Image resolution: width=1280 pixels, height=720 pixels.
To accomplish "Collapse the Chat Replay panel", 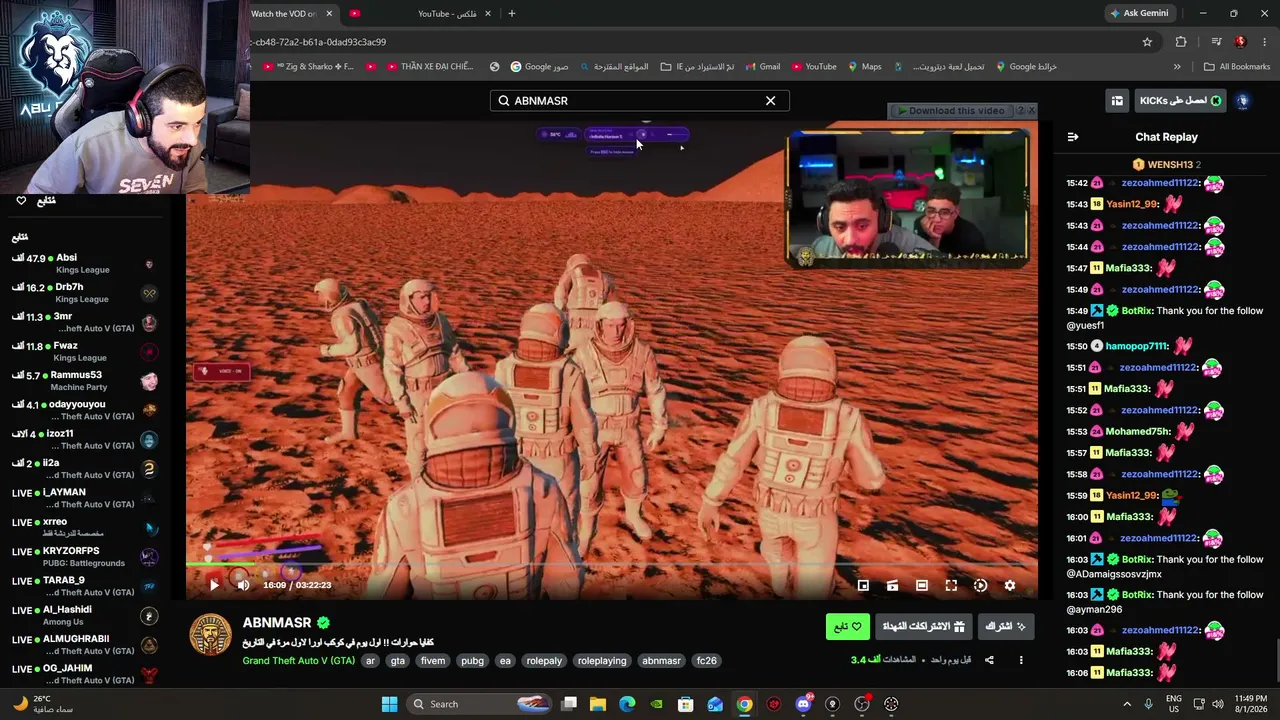I will coord(1073,137).
